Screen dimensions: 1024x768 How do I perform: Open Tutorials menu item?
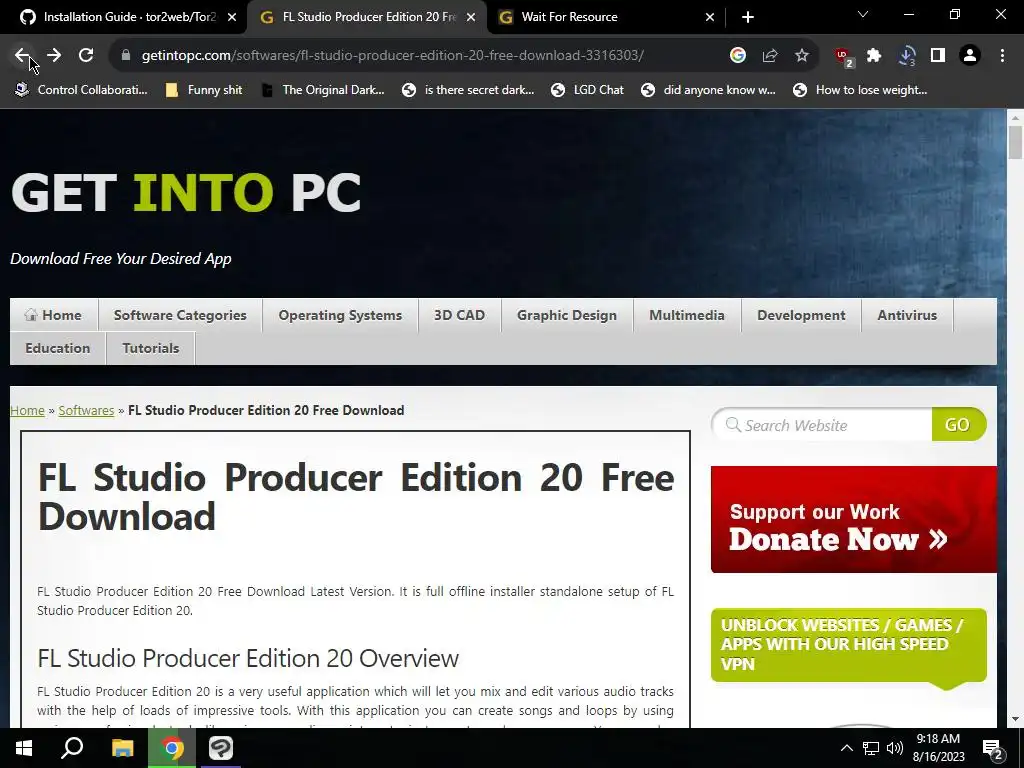(x=151, y=348)
